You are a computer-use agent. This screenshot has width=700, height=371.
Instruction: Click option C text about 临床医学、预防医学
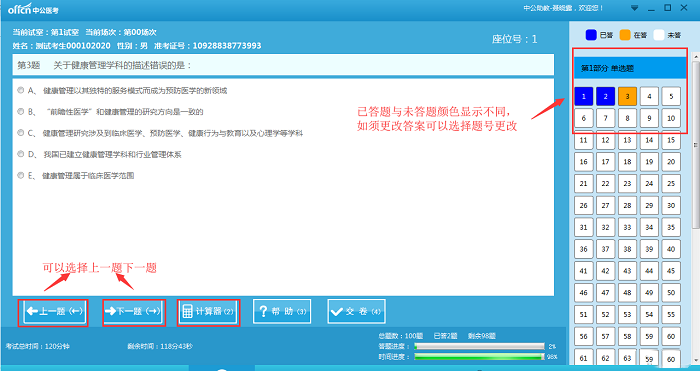(173, 133)
